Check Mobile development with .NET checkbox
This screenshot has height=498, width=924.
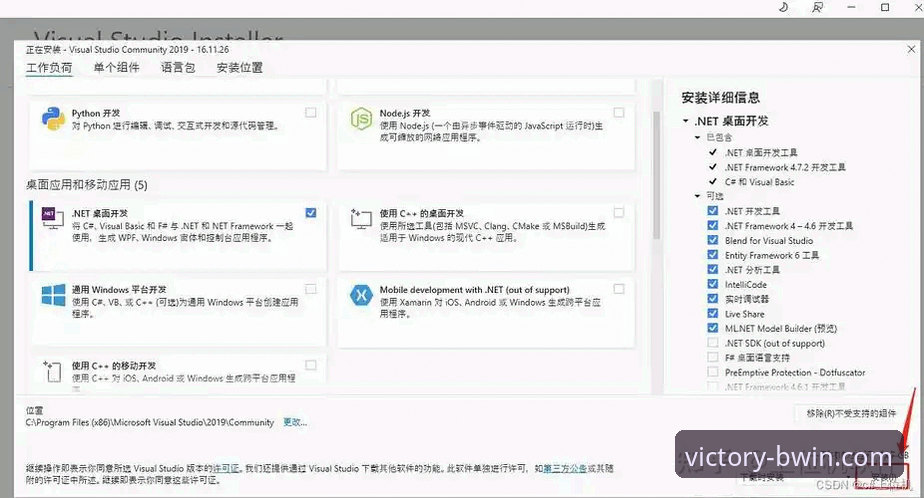[x=619, y=289]
